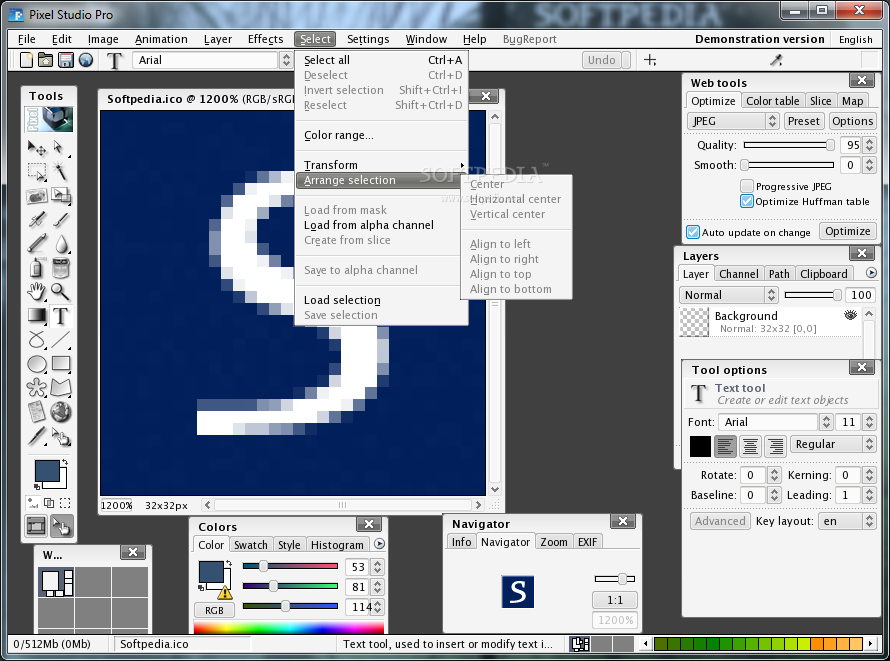
Task: Click the RGB mode button
Action: click(214, 611)
